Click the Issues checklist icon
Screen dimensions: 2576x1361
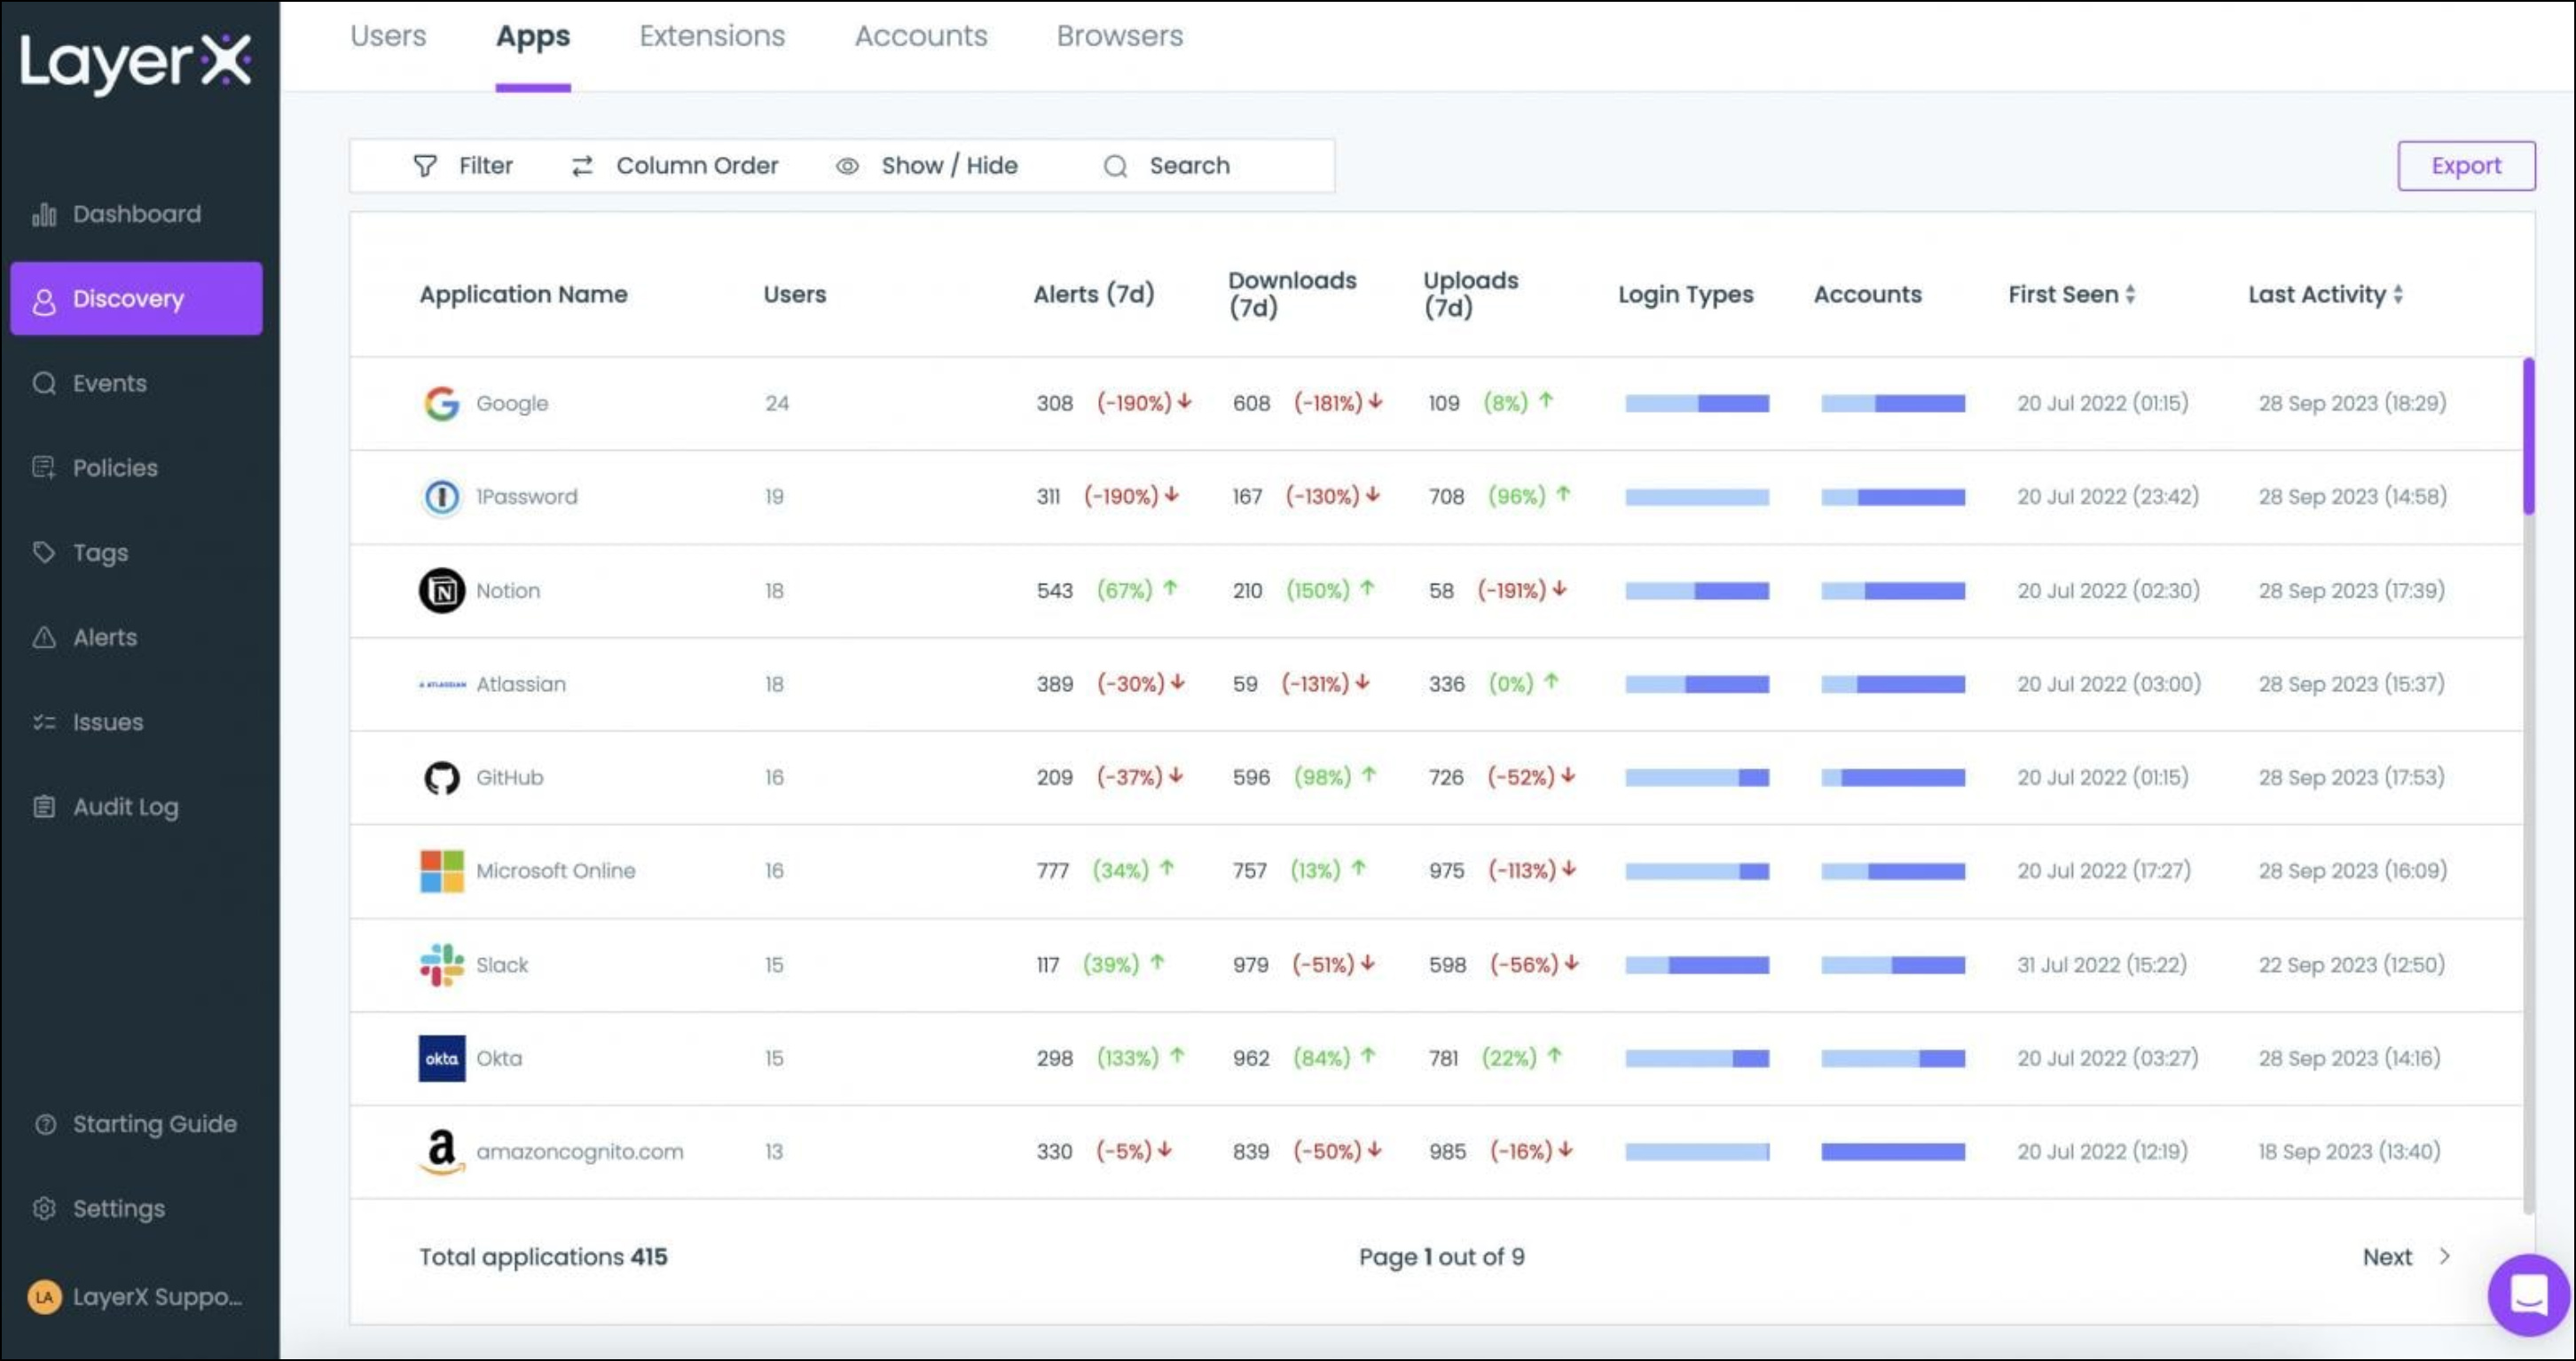coord(44,722)
